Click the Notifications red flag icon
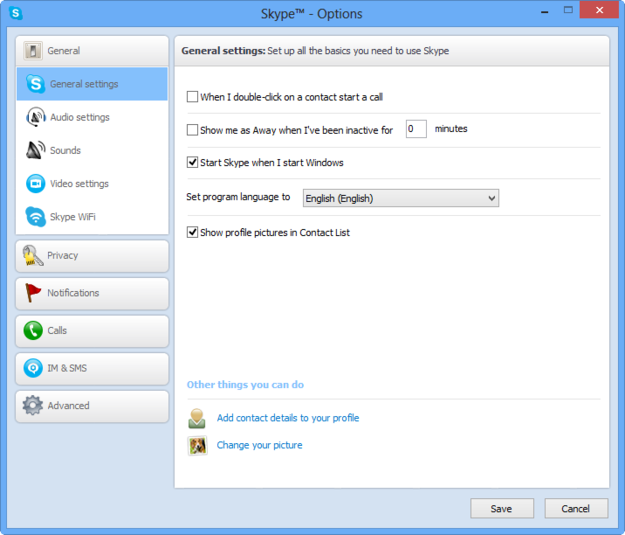625x535 pixels. click(33, 293)
